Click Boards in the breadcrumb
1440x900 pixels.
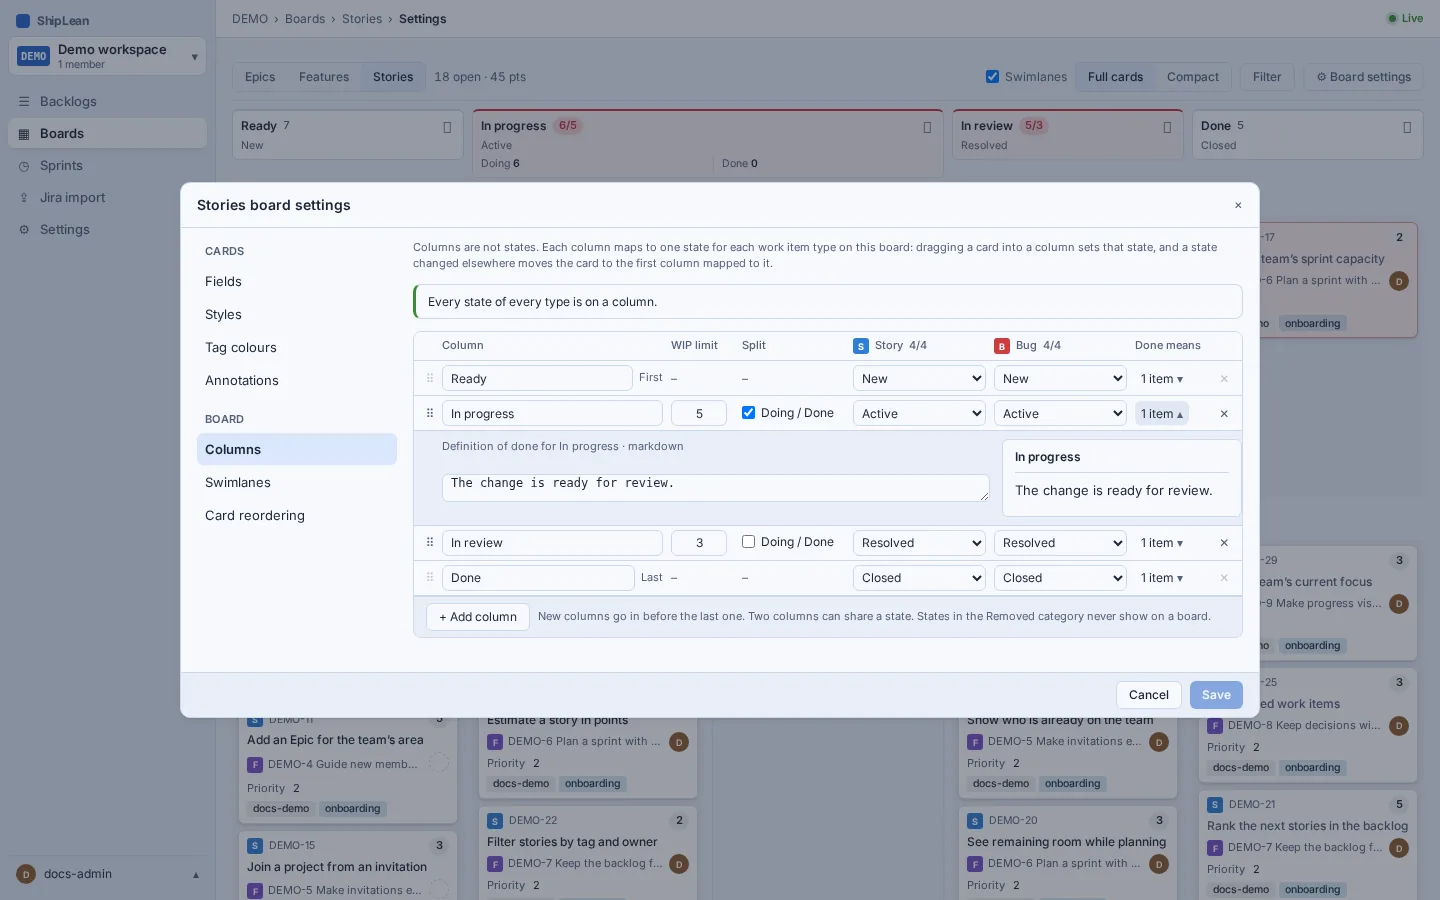click(x=305, y=19)
